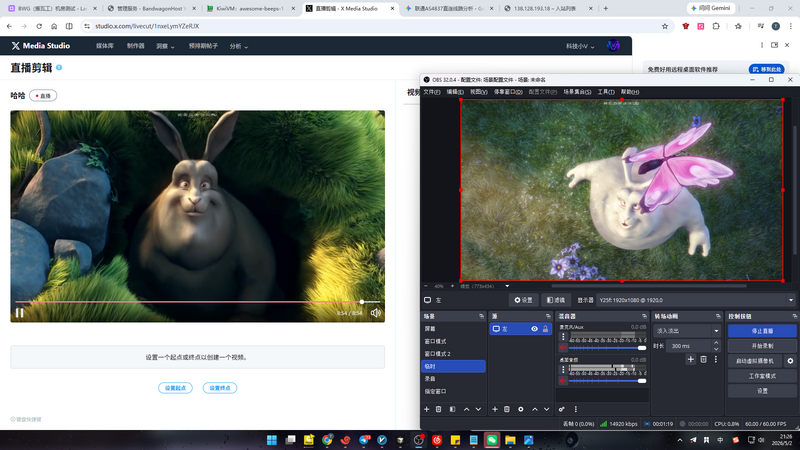
Task: Open OBS 帮助 Help menu
Action: [630, 92]
